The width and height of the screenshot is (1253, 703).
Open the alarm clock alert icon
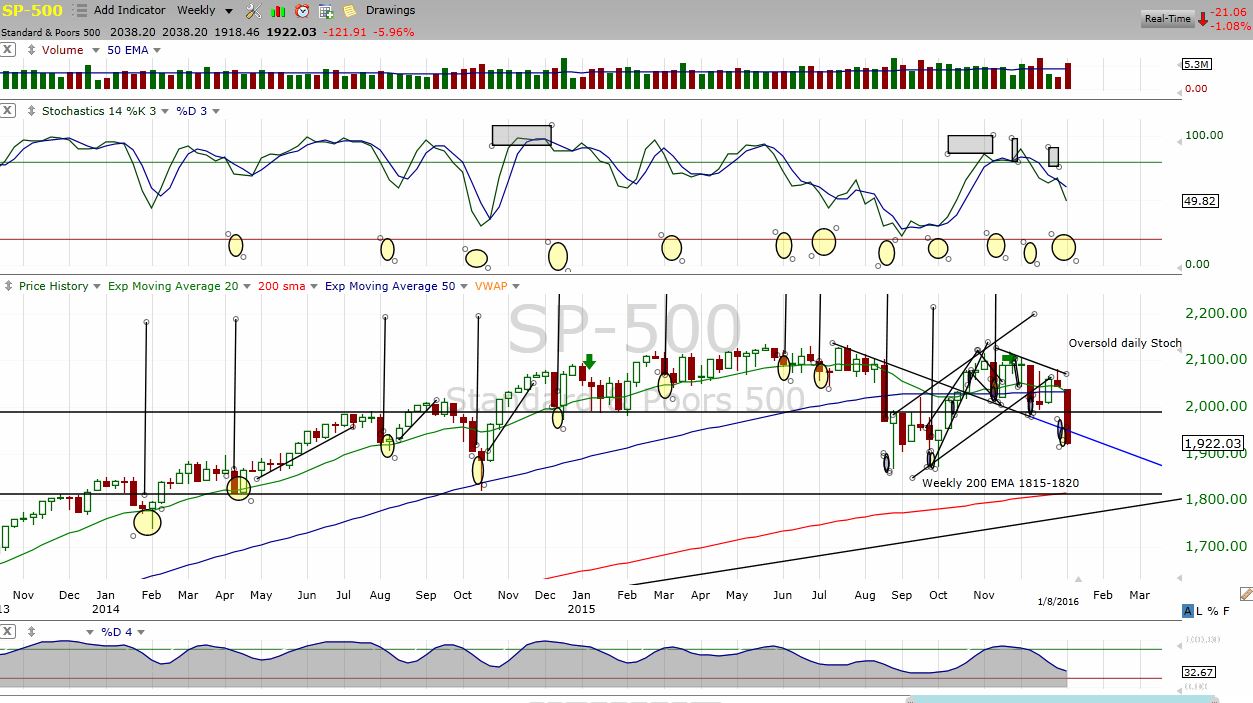point(302,11)
